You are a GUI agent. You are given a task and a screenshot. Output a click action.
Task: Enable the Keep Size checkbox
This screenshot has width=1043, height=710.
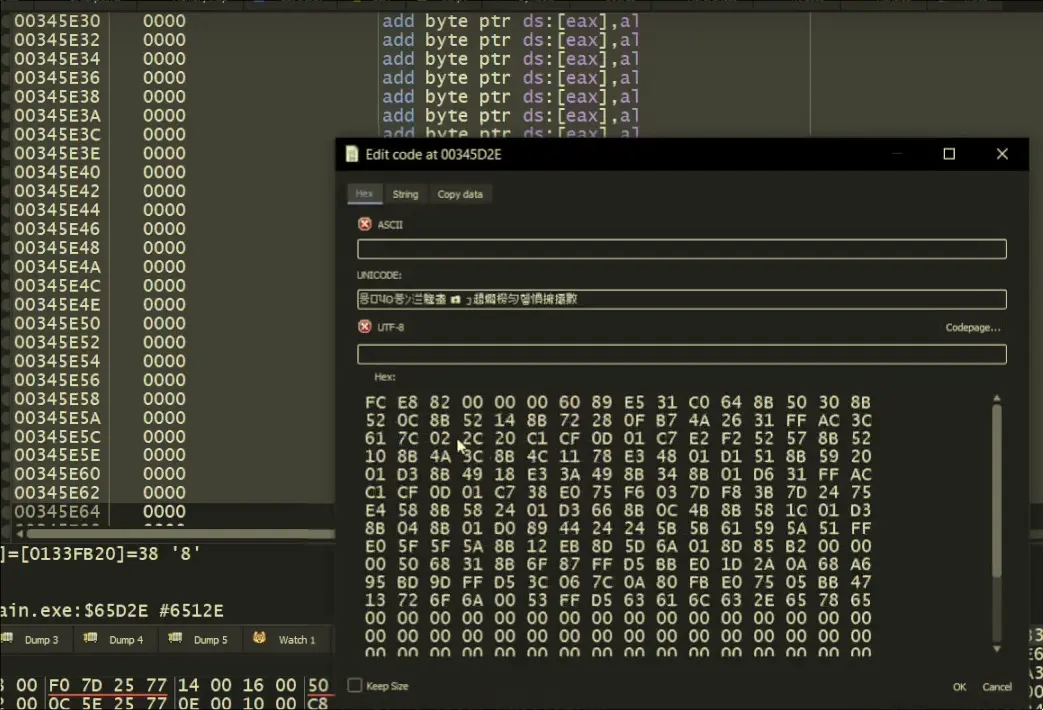click(355, 686)
